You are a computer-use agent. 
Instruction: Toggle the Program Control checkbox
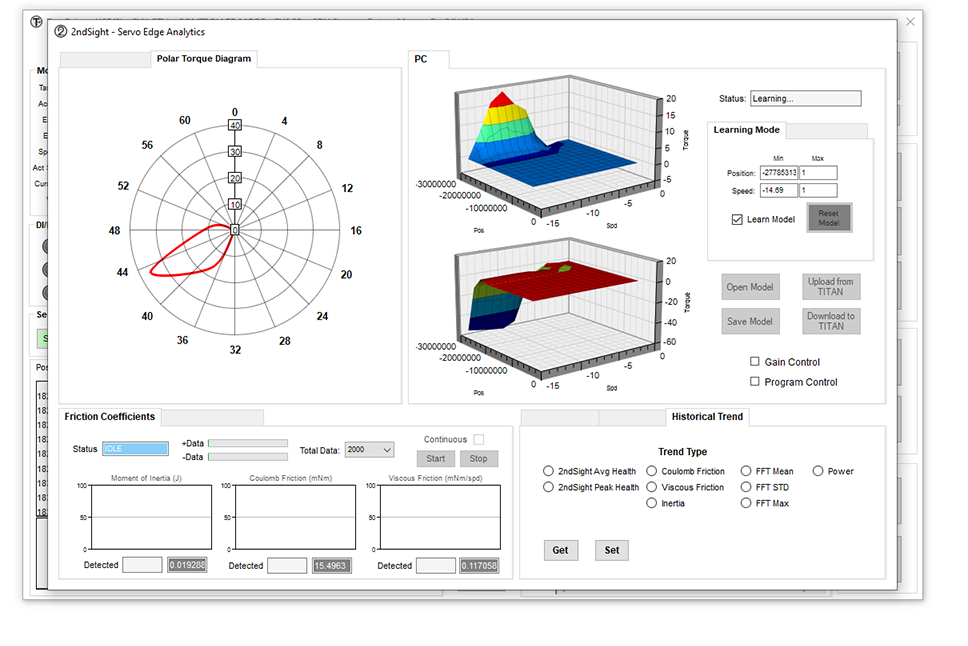coord(755,382)
